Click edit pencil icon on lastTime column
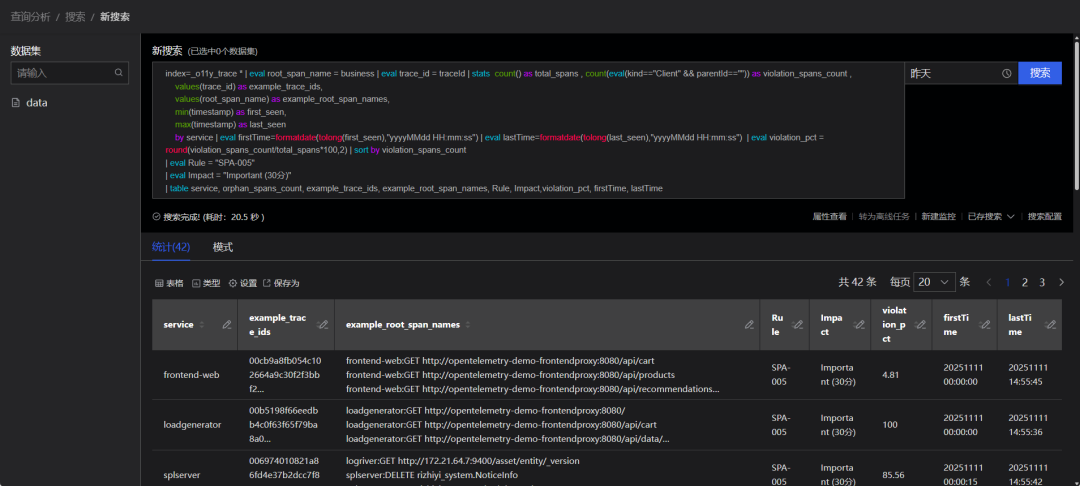 click(x=1050, y=324)
